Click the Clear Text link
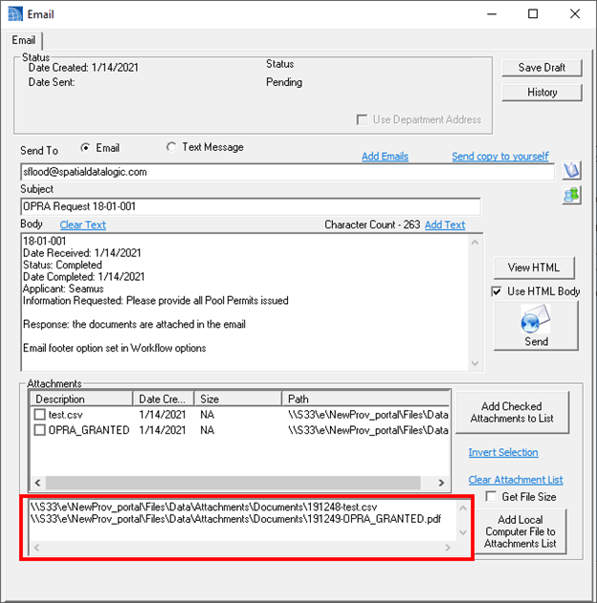 pos(83,225)
